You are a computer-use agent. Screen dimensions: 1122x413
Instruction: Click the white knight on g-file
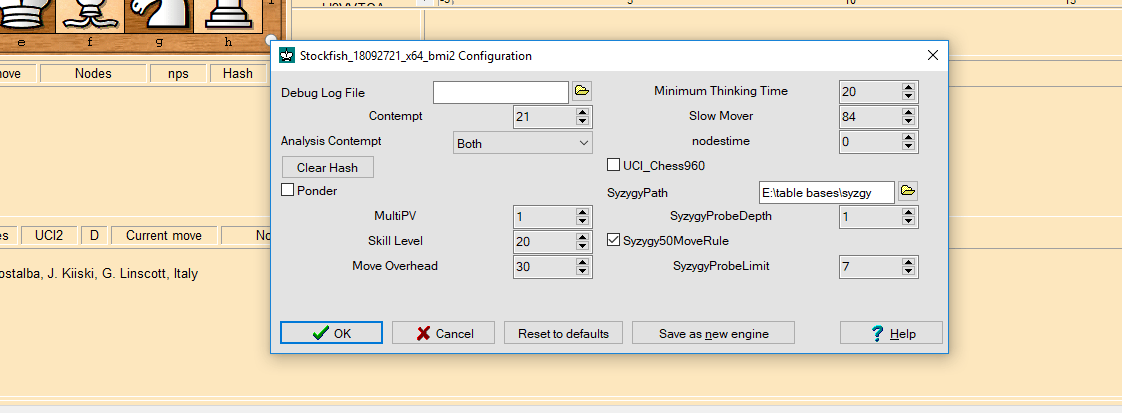click(159, 16)
